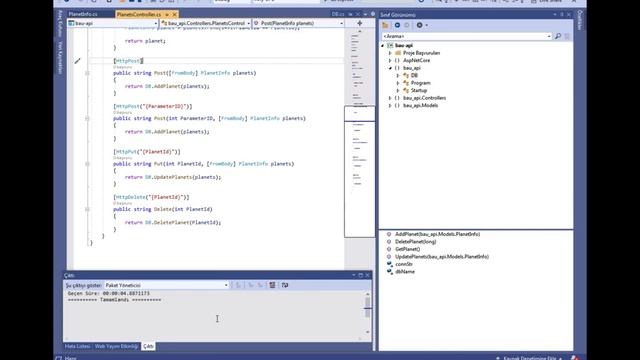Screen dimensions: 640x360
Task: Open the Class View search history dropdown
Action: pyautogui.click(x=549, y=36)
